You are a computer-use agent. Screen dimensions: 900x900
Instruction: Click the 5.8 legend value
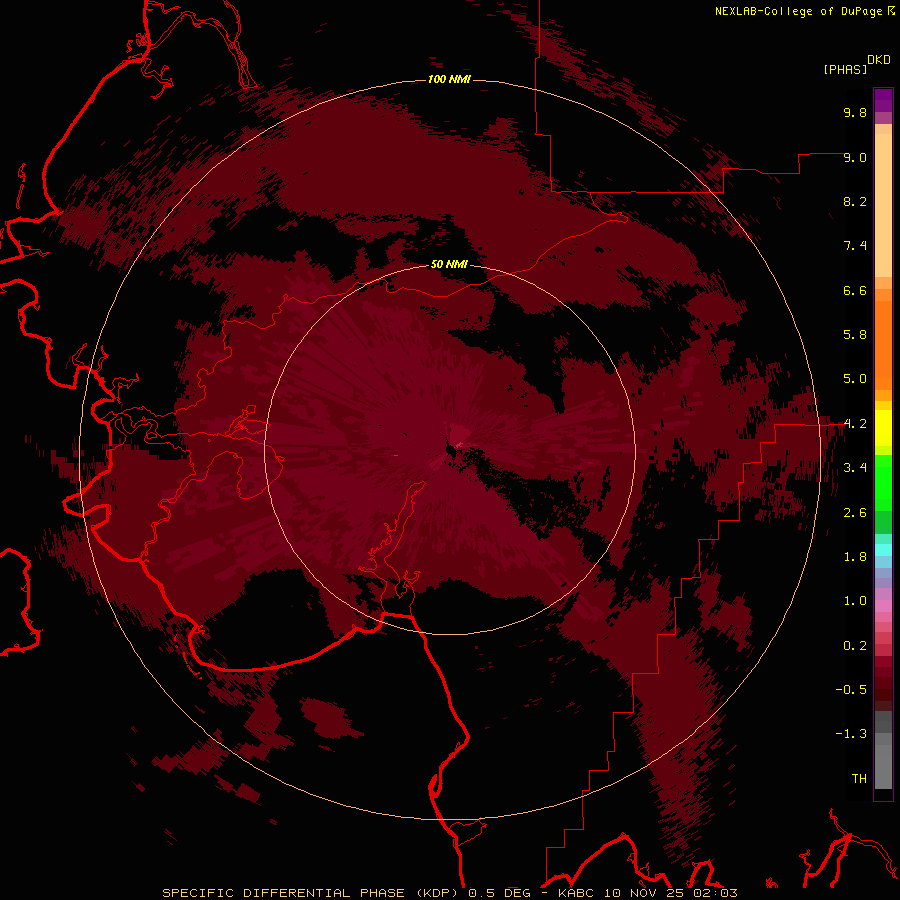pyautogui.click(x=855, y=335)
